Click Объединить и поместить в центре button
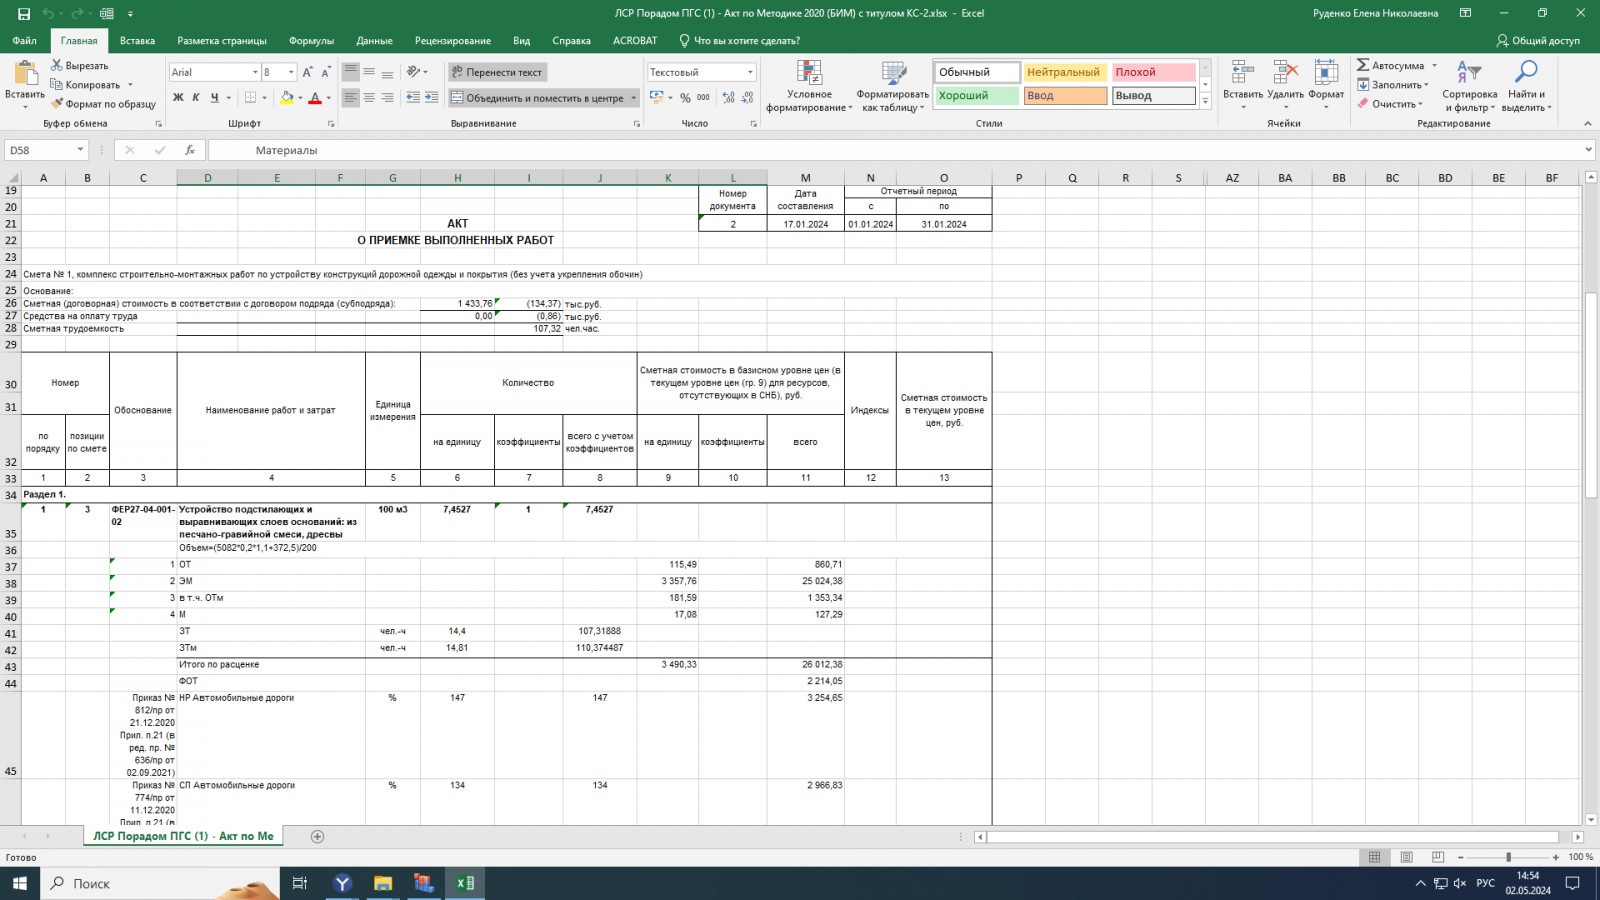 pos(537,98)
